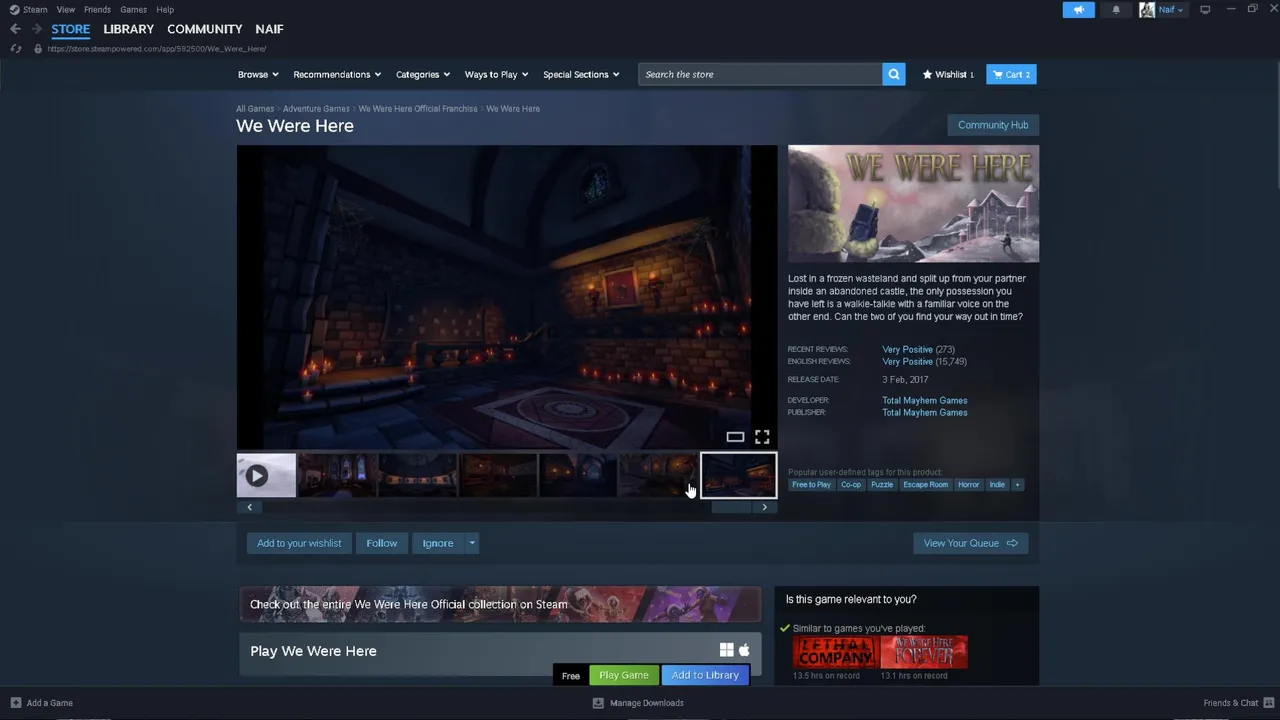
Task: Play the trailer thumbnail
Action: 266,476
